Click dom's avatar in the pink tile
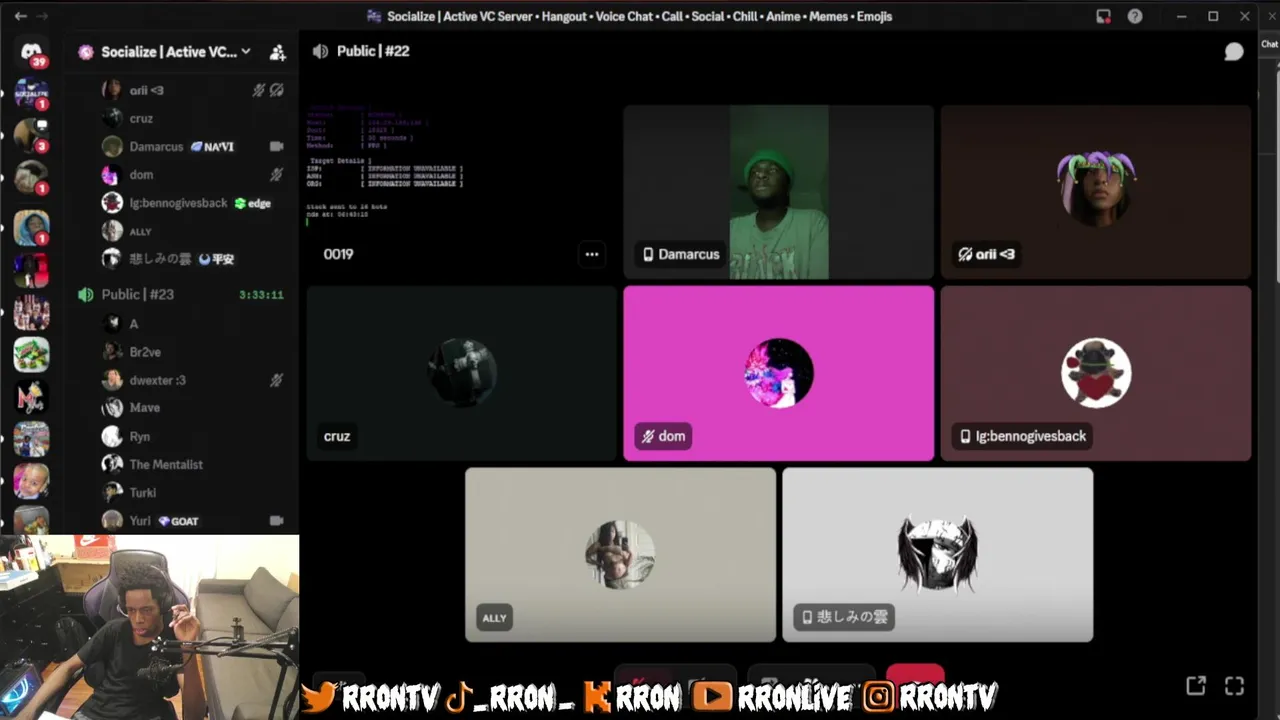Image resolution: width=1280 pixels, height=720 pixels. (x=778, y=373)
